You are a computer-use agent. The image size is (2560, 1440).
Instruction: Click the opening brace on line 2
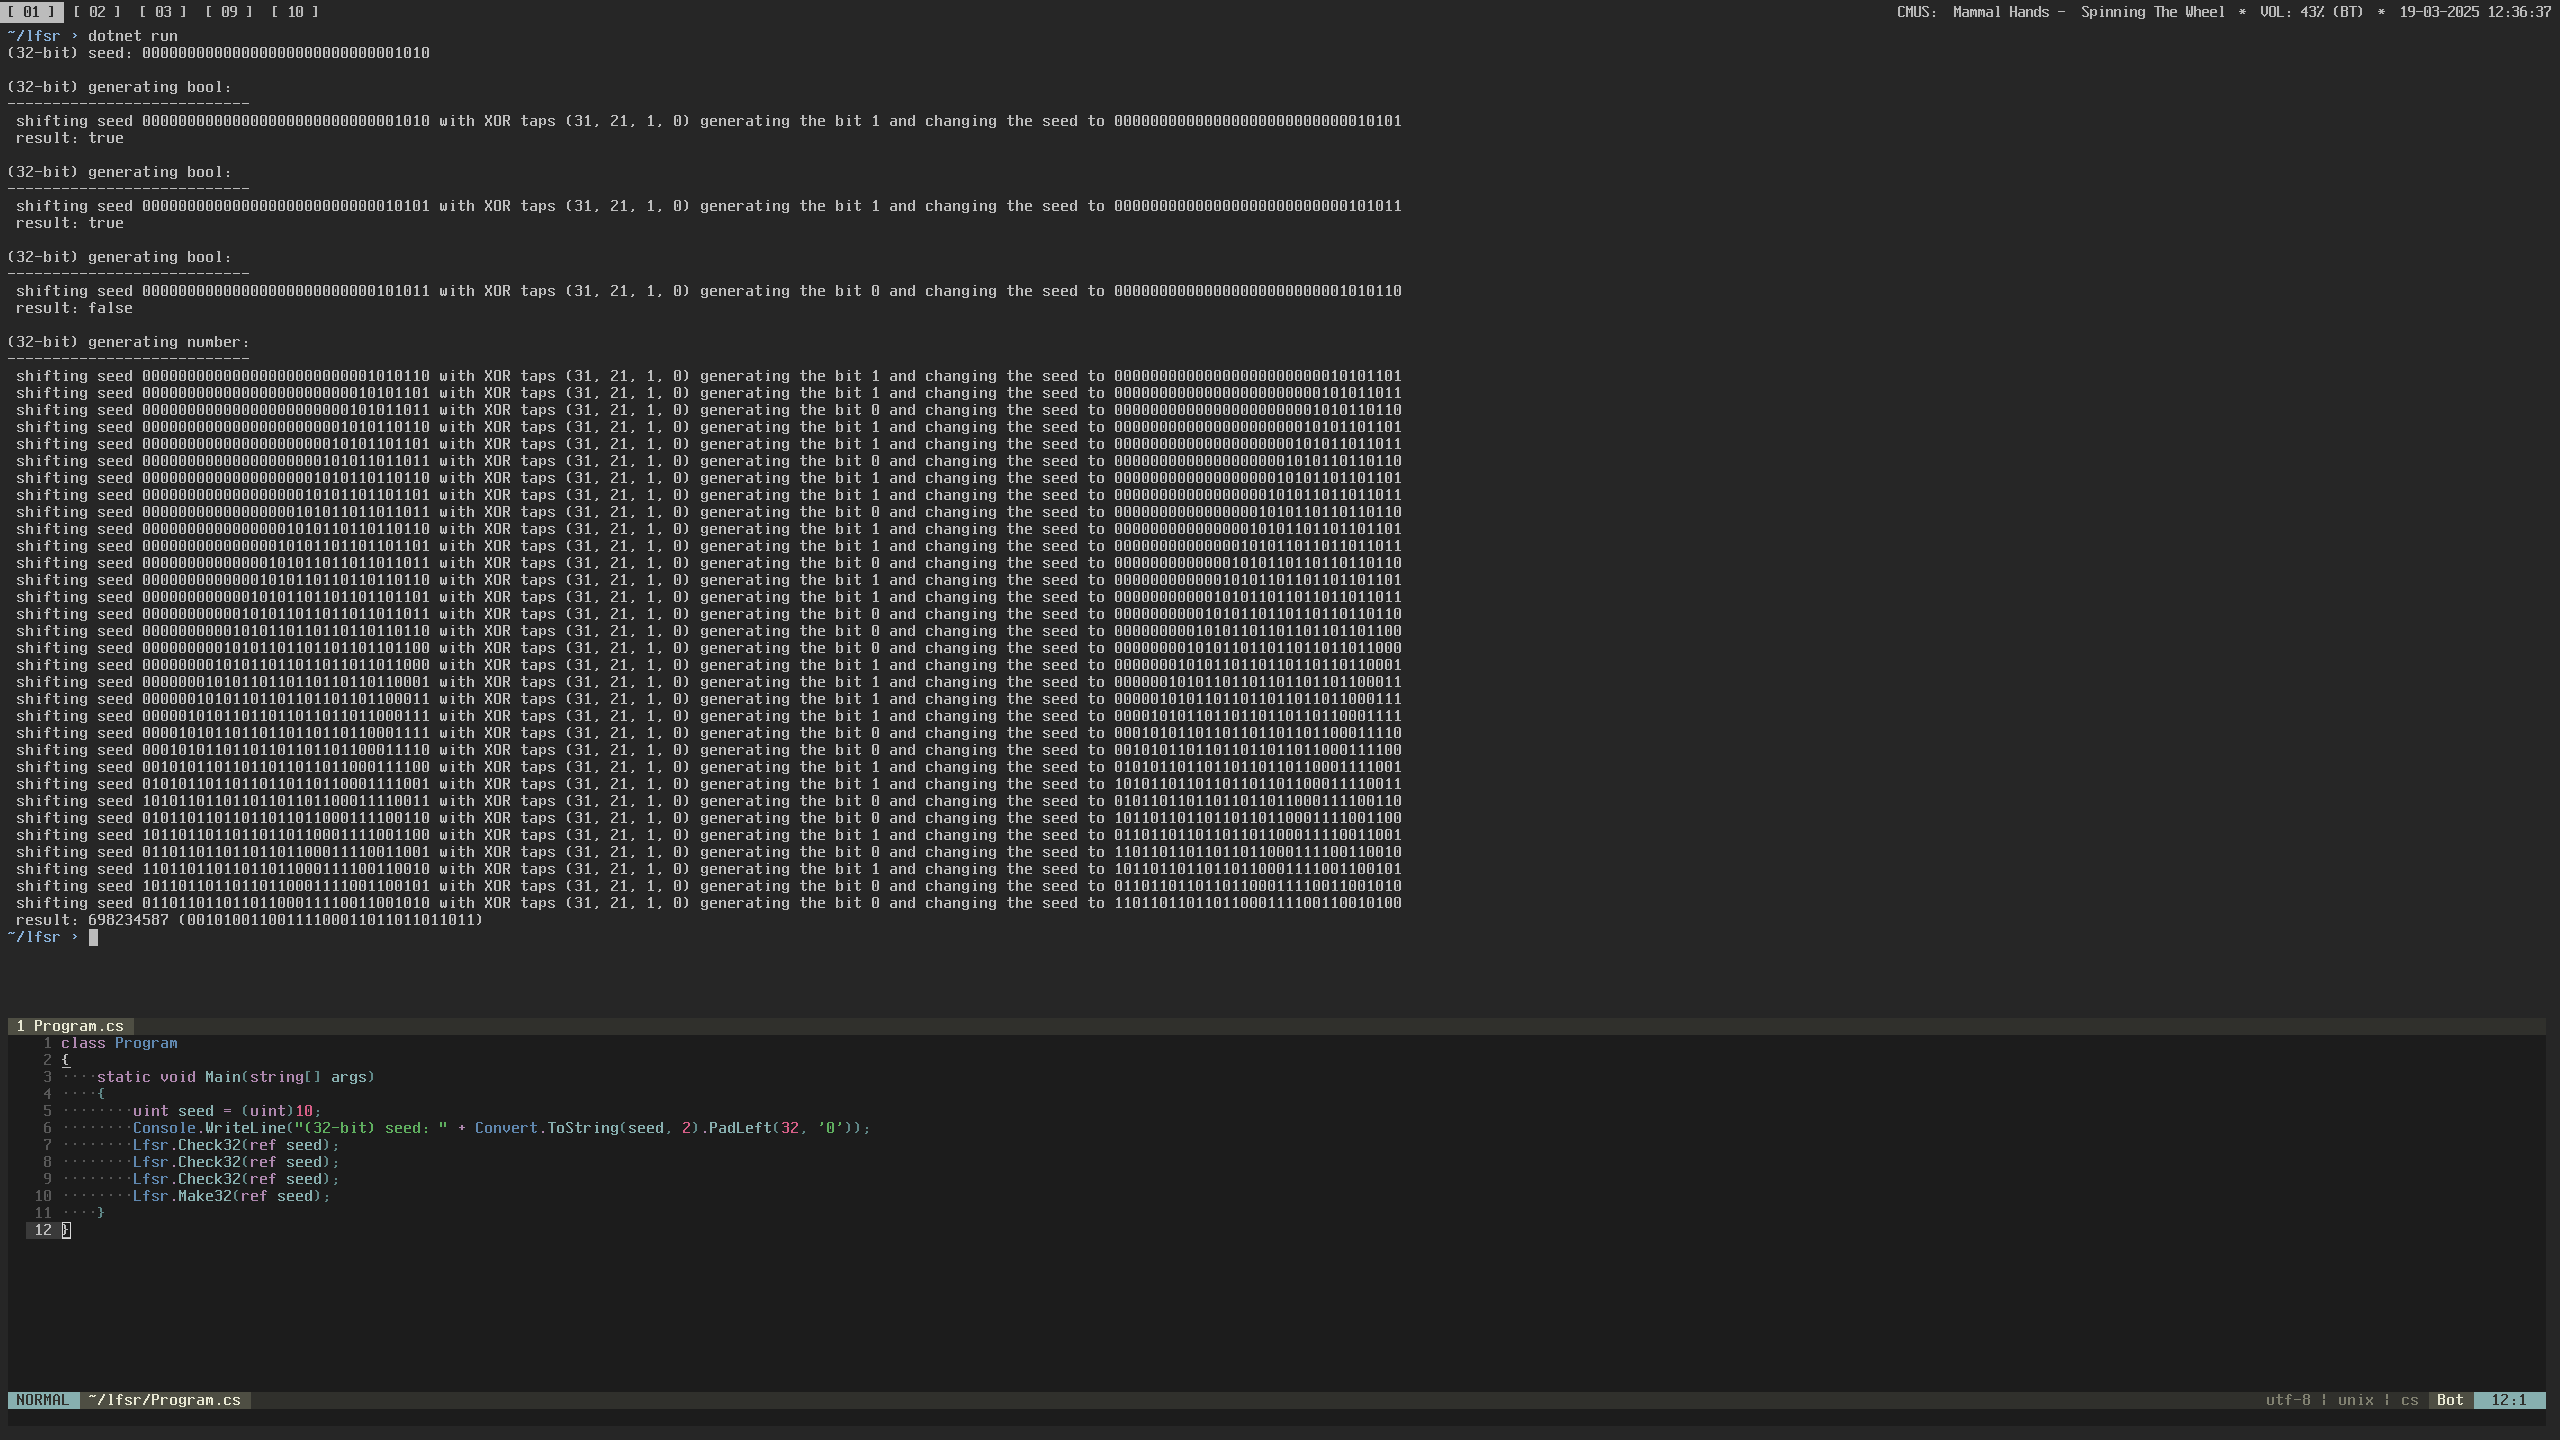[x=66, y=1060]
